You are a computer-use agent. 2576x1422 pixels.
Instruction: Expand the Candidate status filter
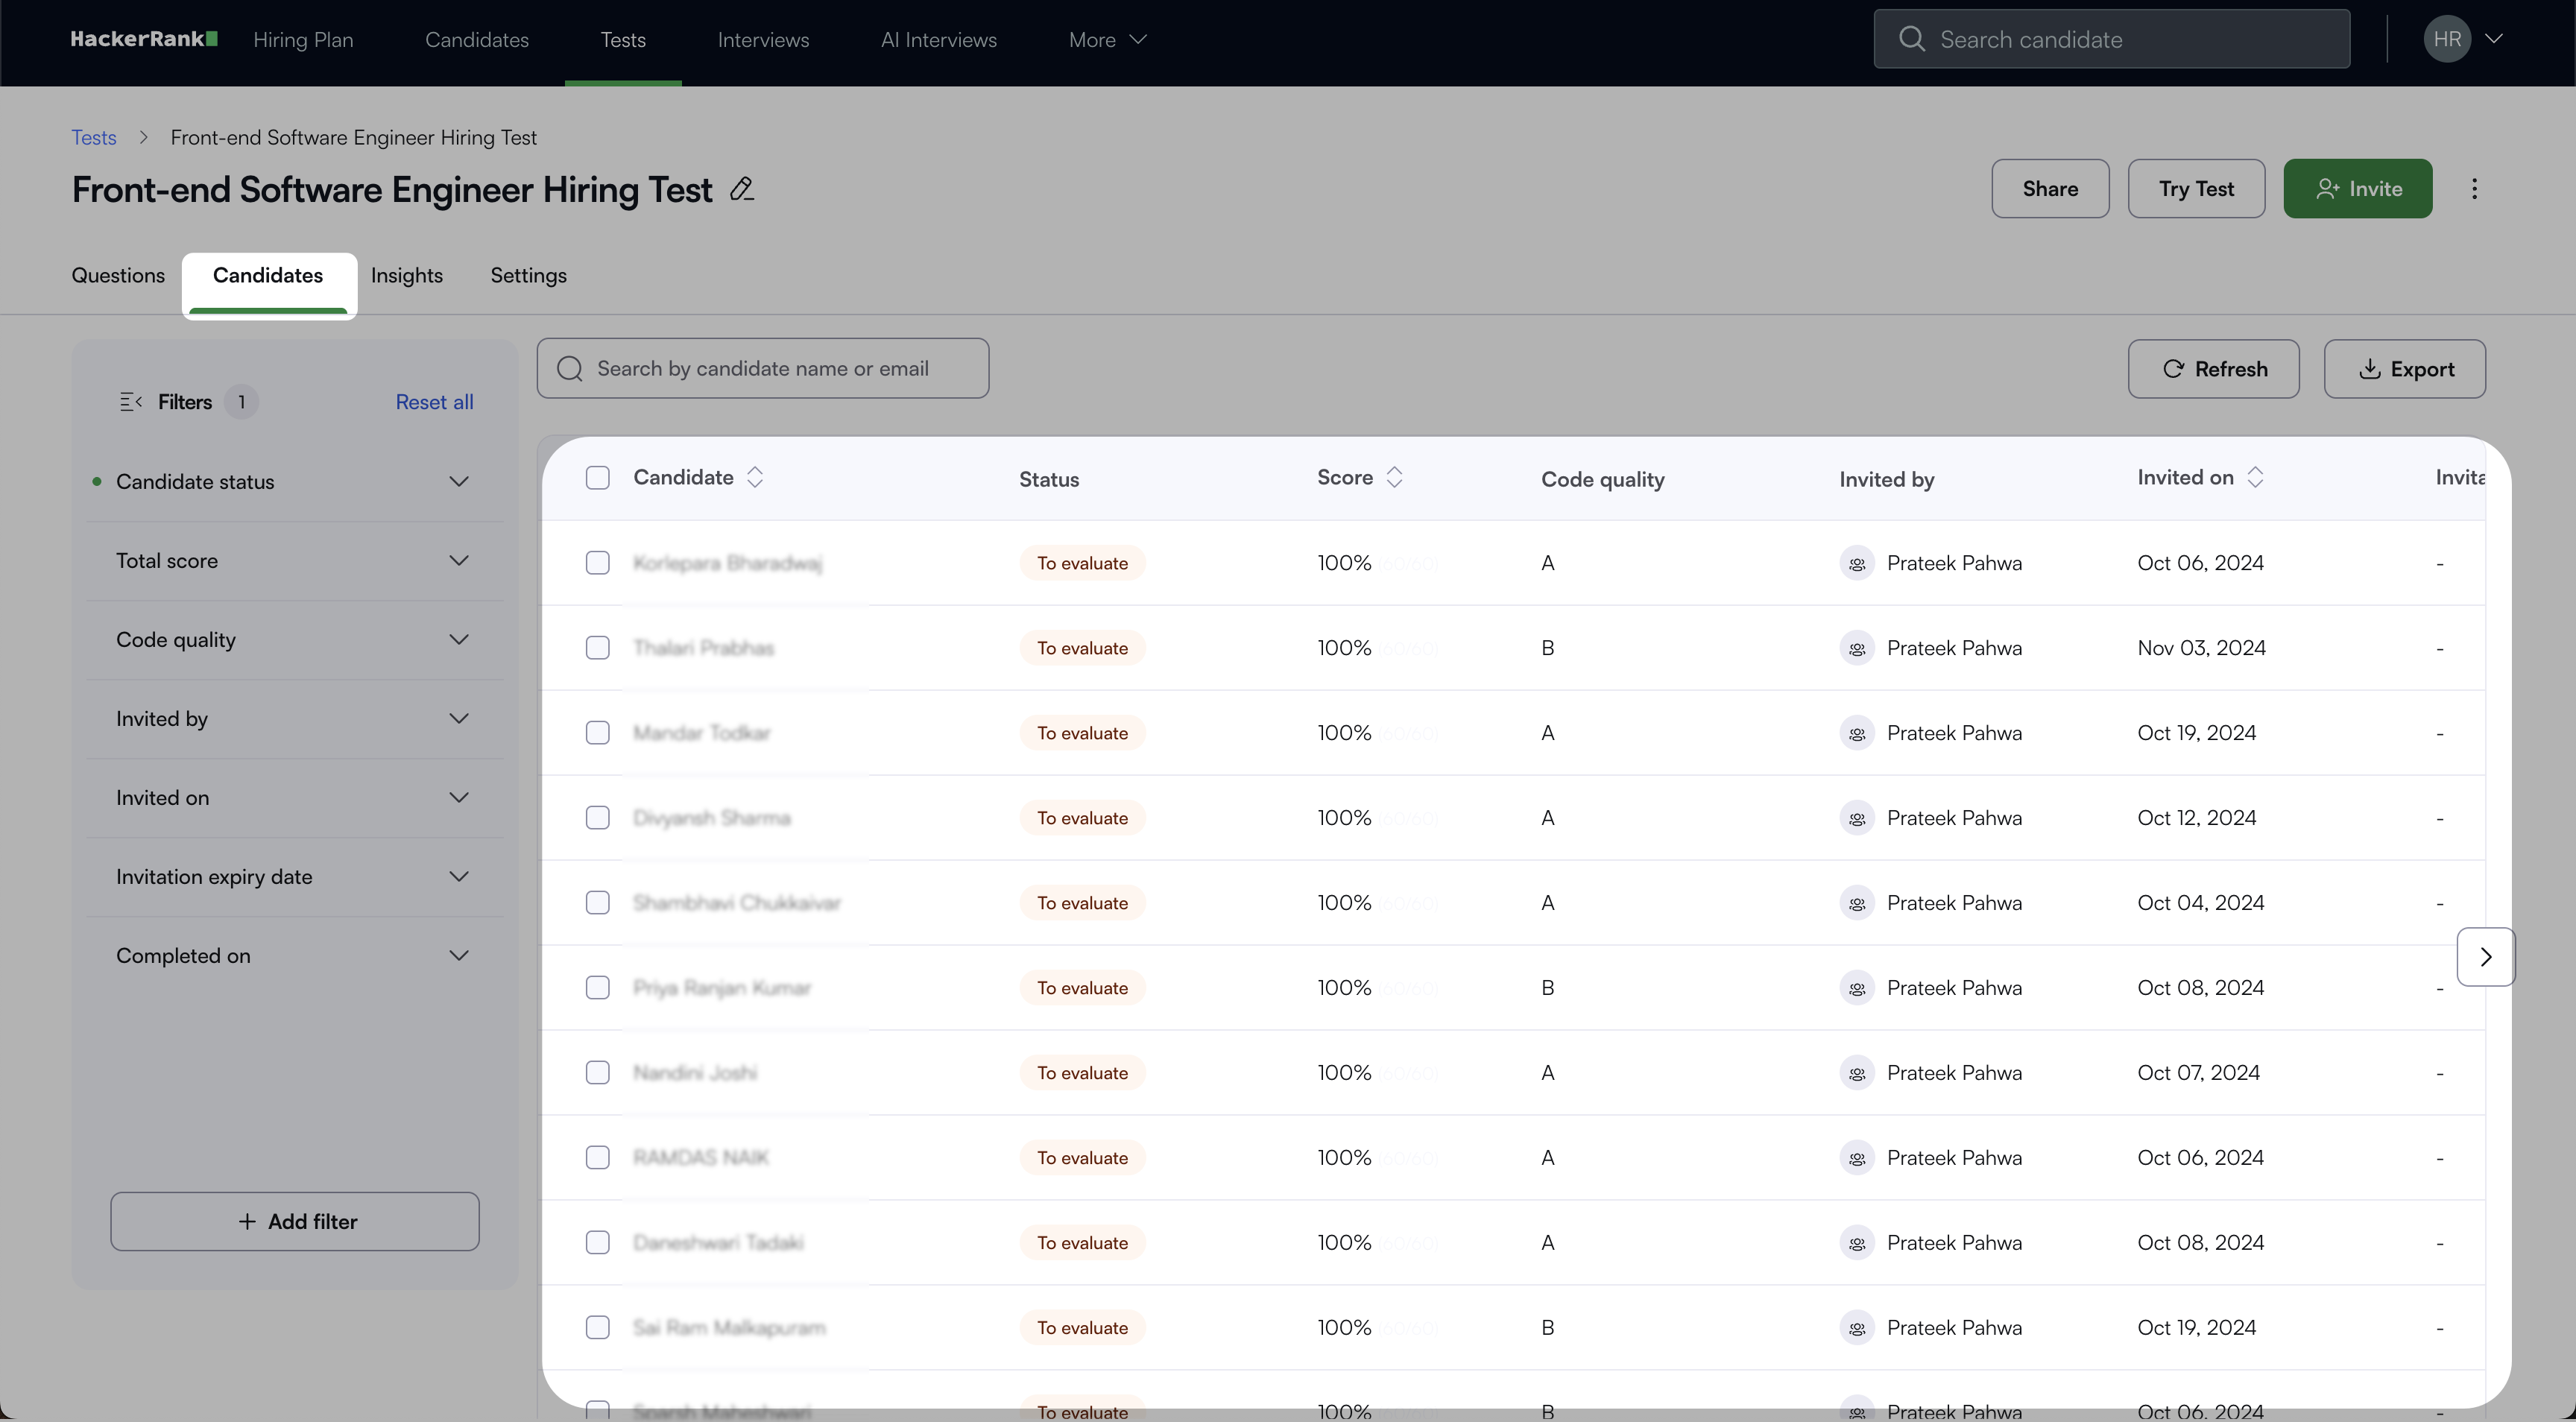coord(292,482)
